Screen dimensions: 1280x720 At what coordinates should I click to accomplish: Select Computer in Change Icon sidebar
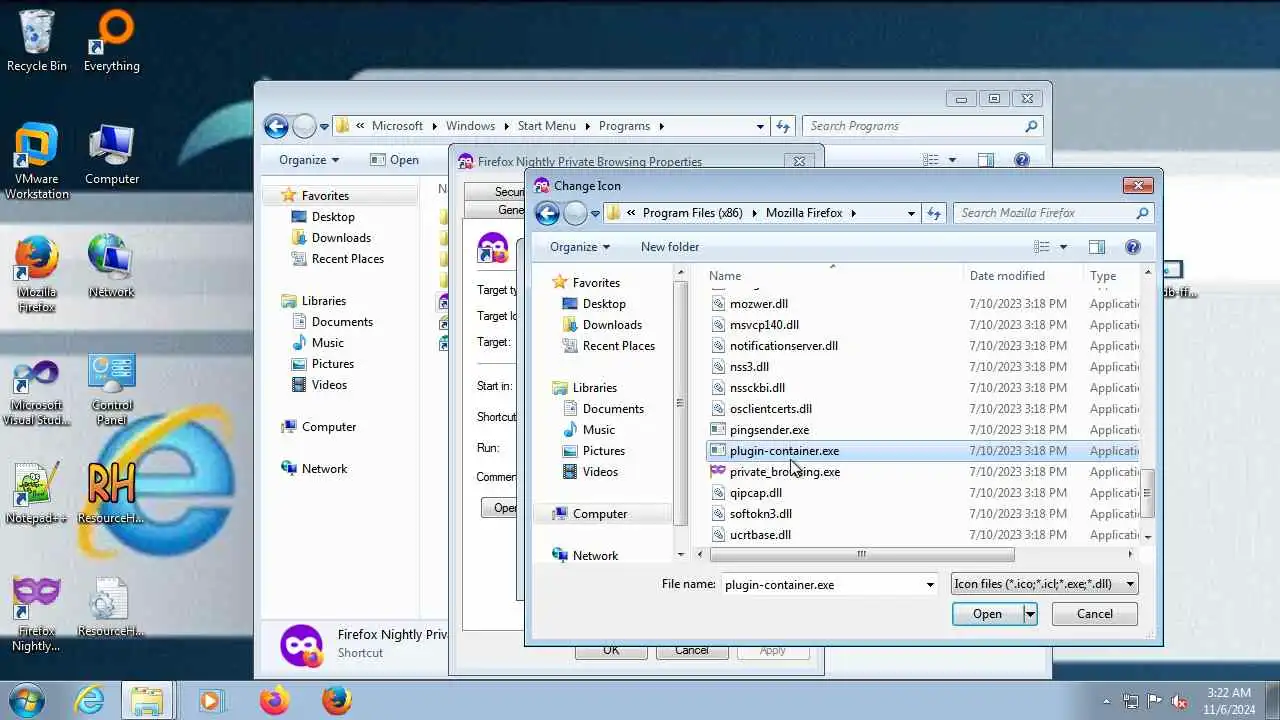(600, 514)
